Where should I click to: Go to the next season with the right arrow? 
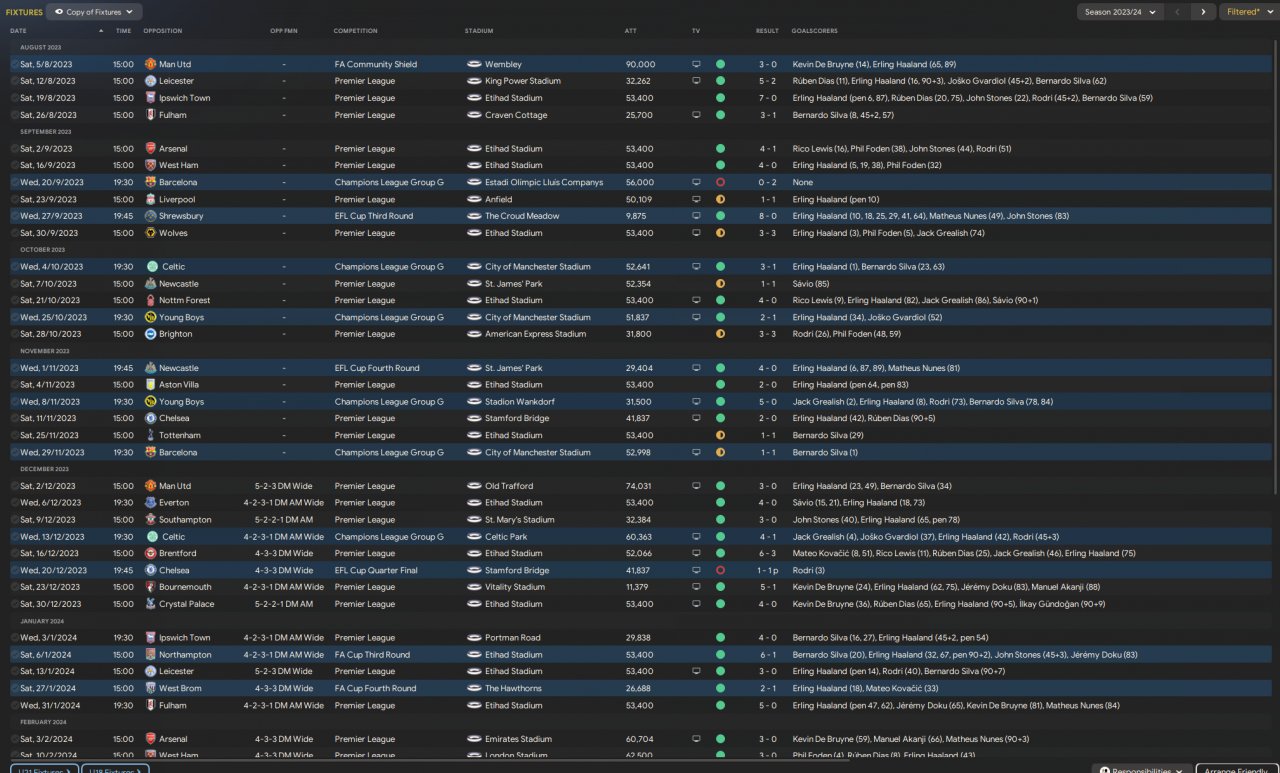(x=1203, y=12)
